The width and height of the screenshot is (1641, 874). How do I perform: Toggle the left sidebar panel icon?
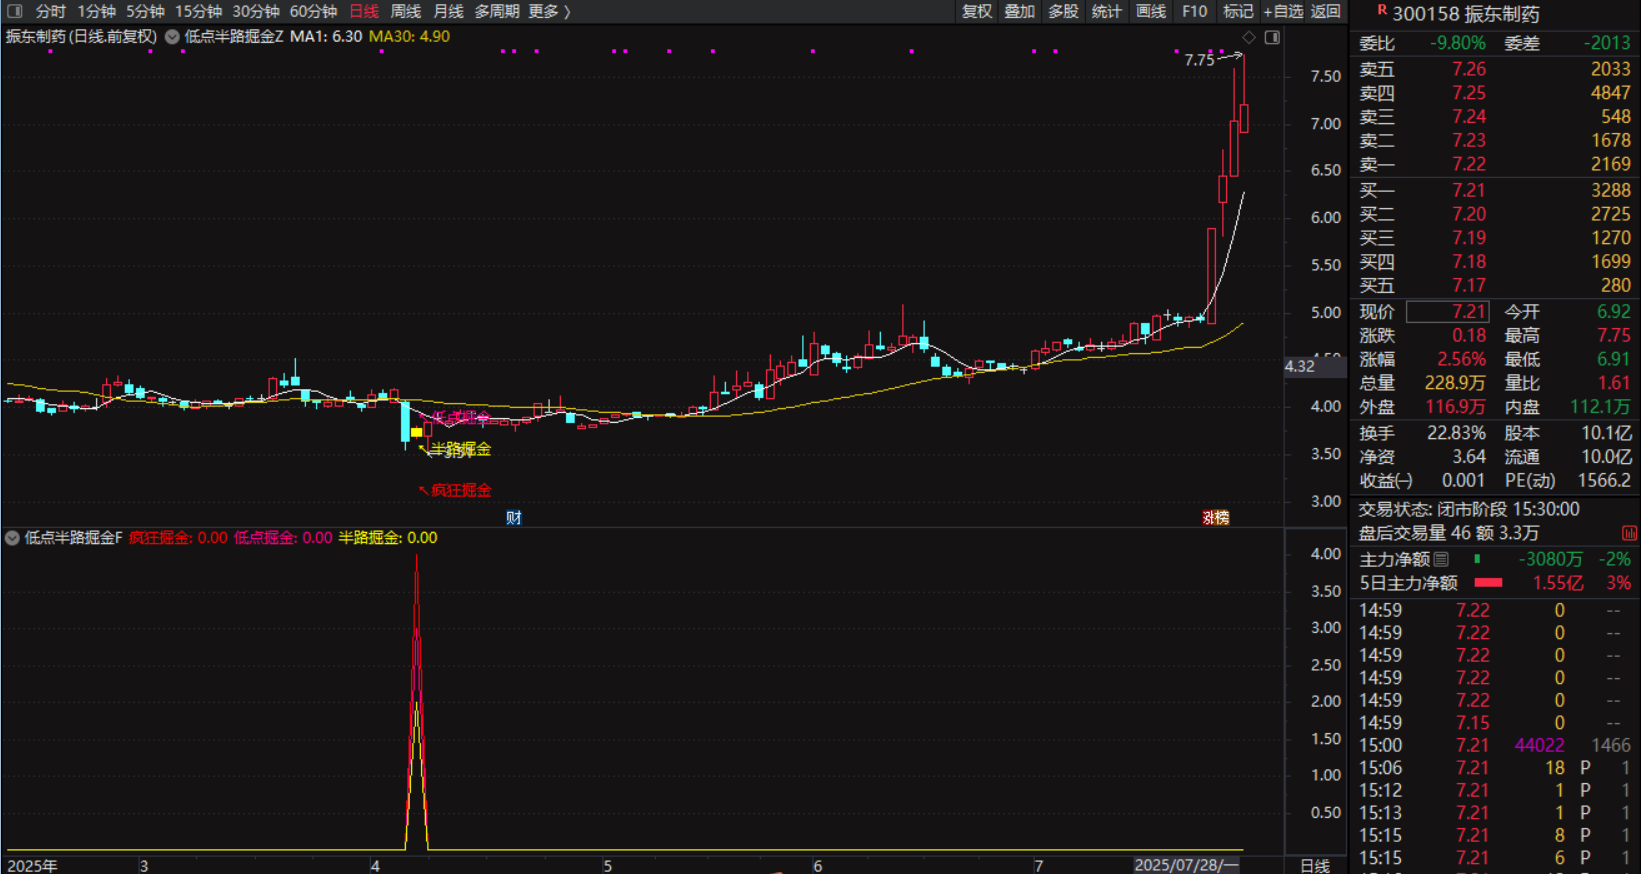15,11
